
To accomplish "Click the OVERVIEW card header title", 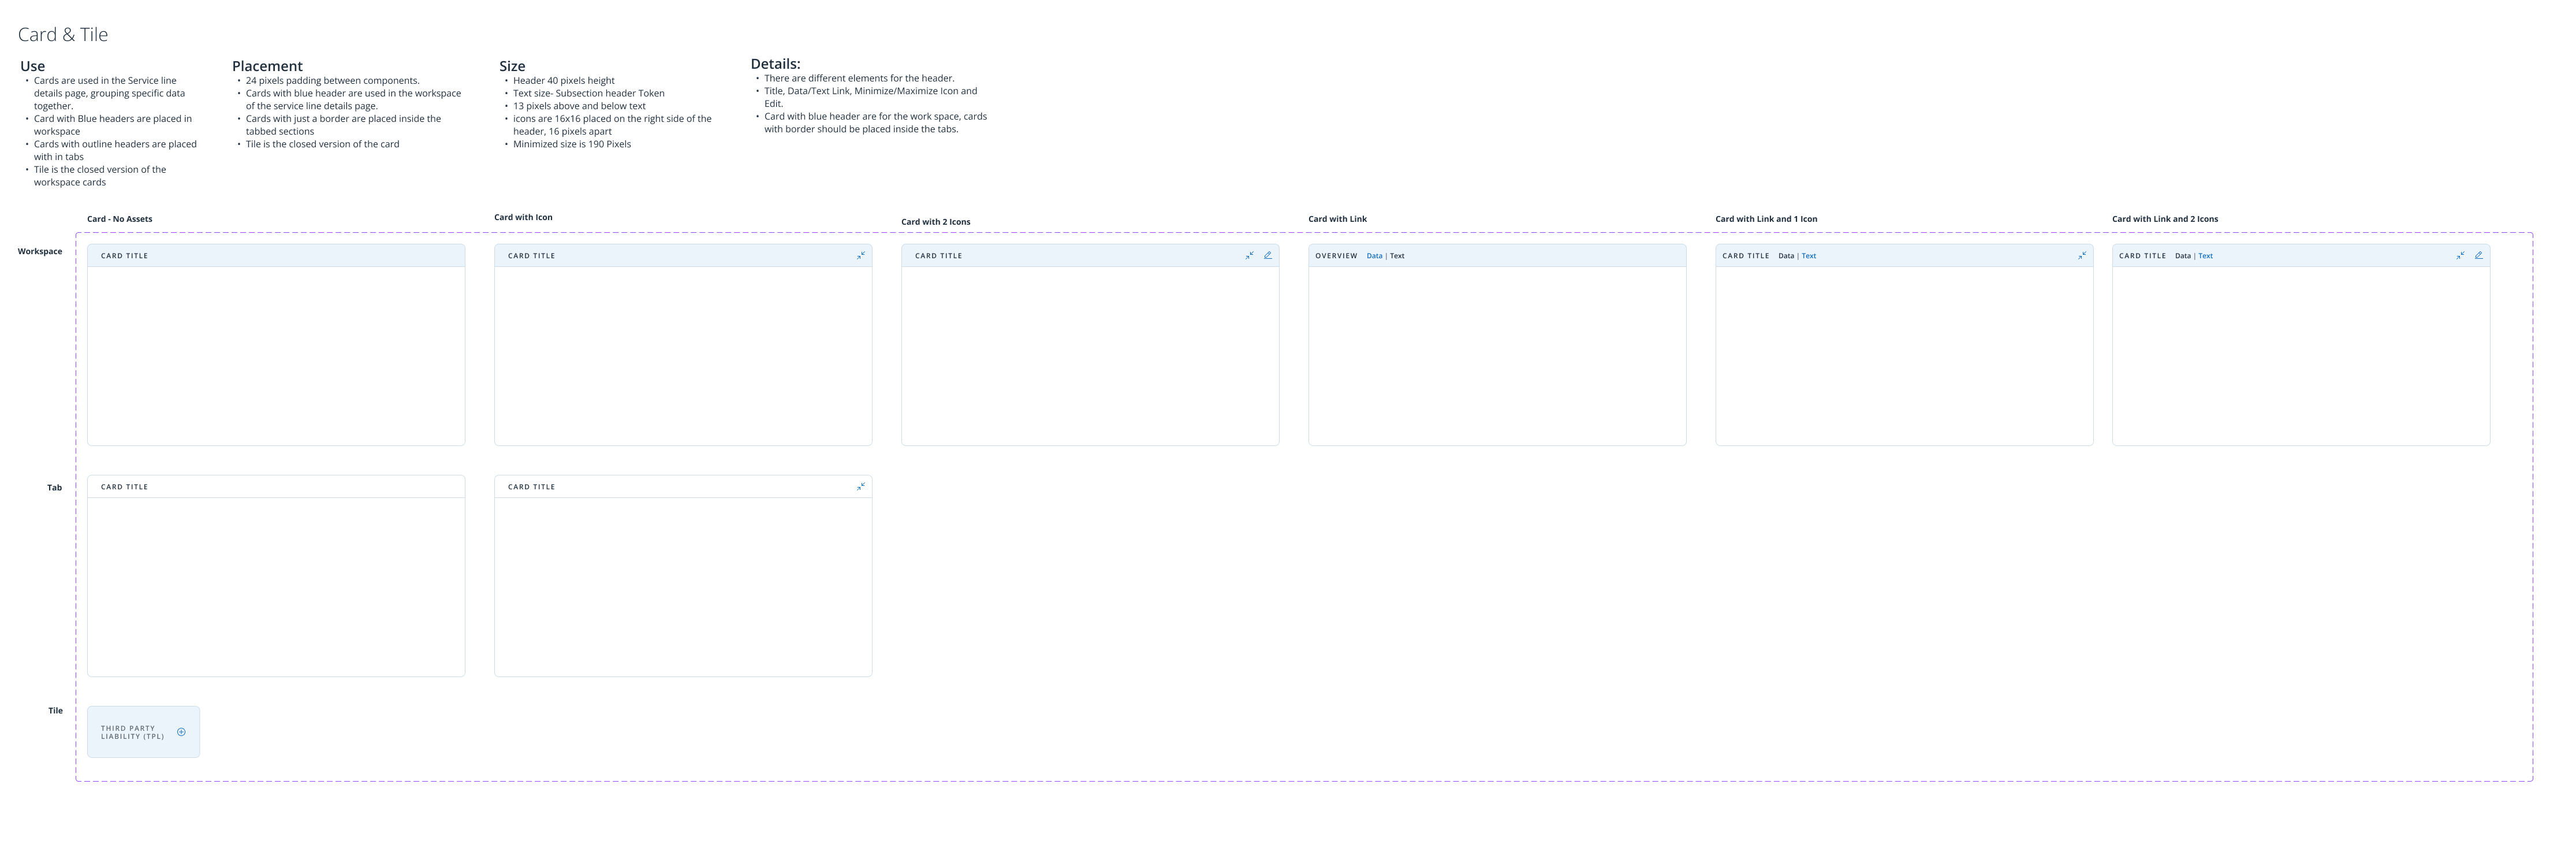I will pyautogui.click(x=1336, y=256).
